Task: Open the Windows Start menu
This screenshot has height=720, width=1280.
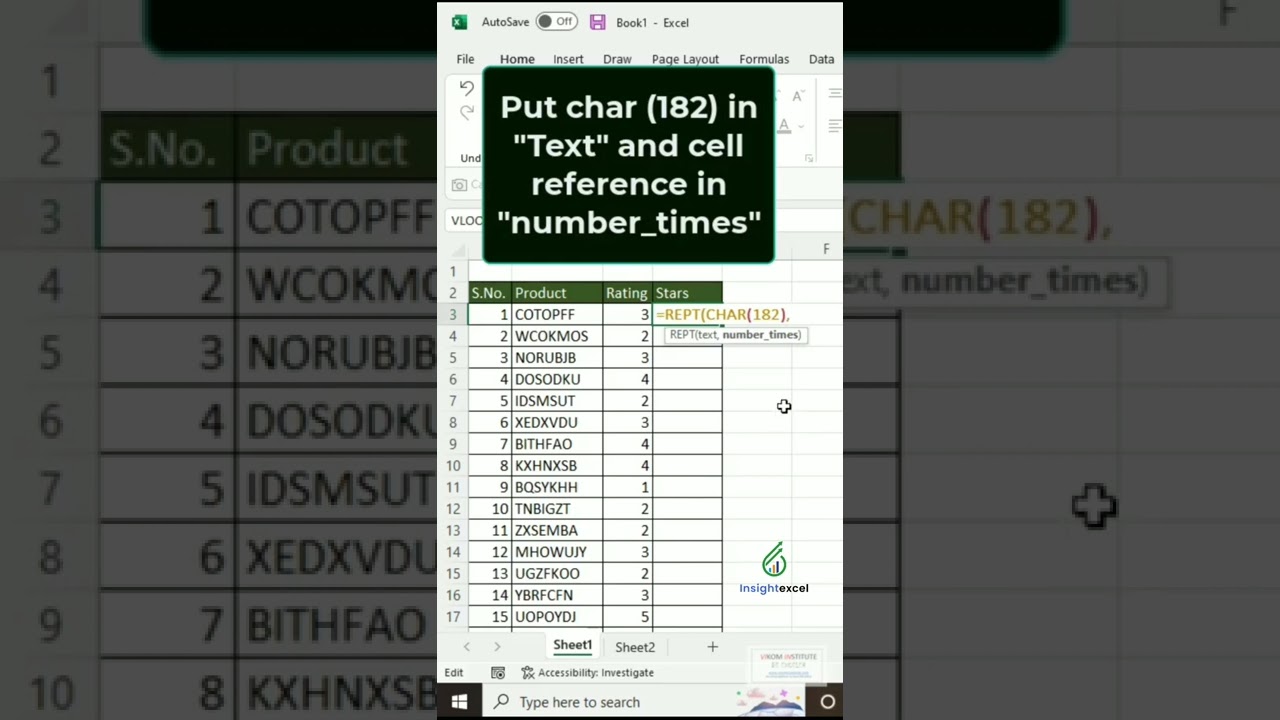Action: pyautogui.click(x=459, y=702)
